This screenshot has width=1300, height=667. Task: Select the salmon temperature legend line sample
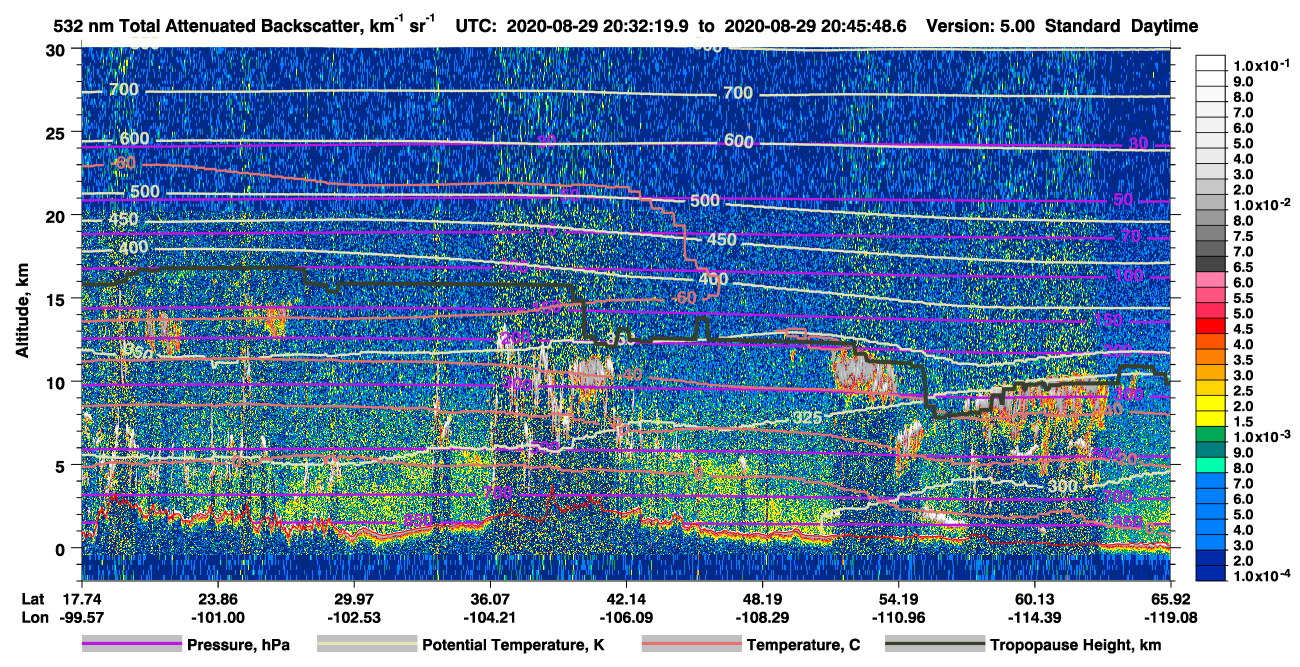click(691, 645)
